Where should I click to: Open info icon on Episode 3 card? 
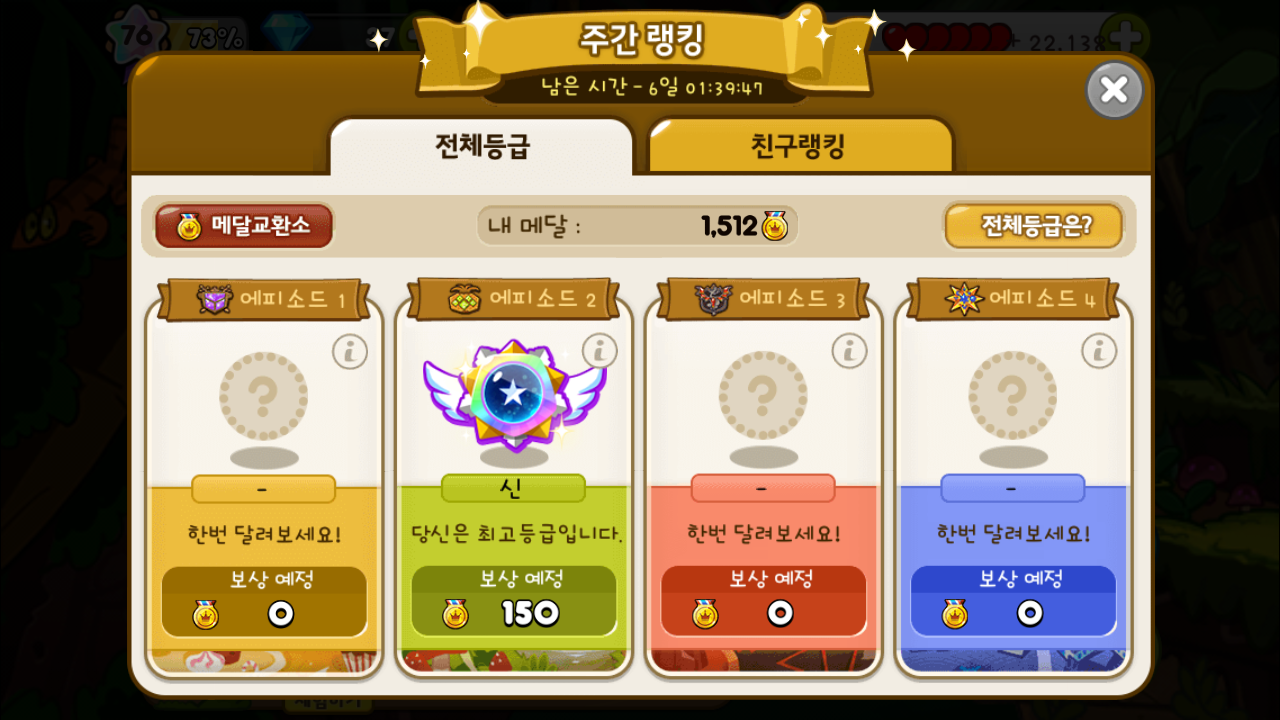click(x=849, y=351)
